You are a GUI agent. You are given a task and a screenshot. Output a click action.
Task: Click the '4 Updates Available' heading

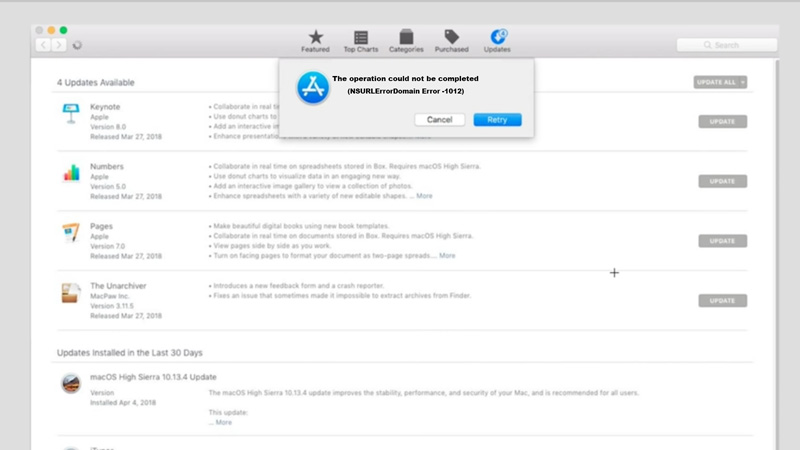tap(95, 82)
